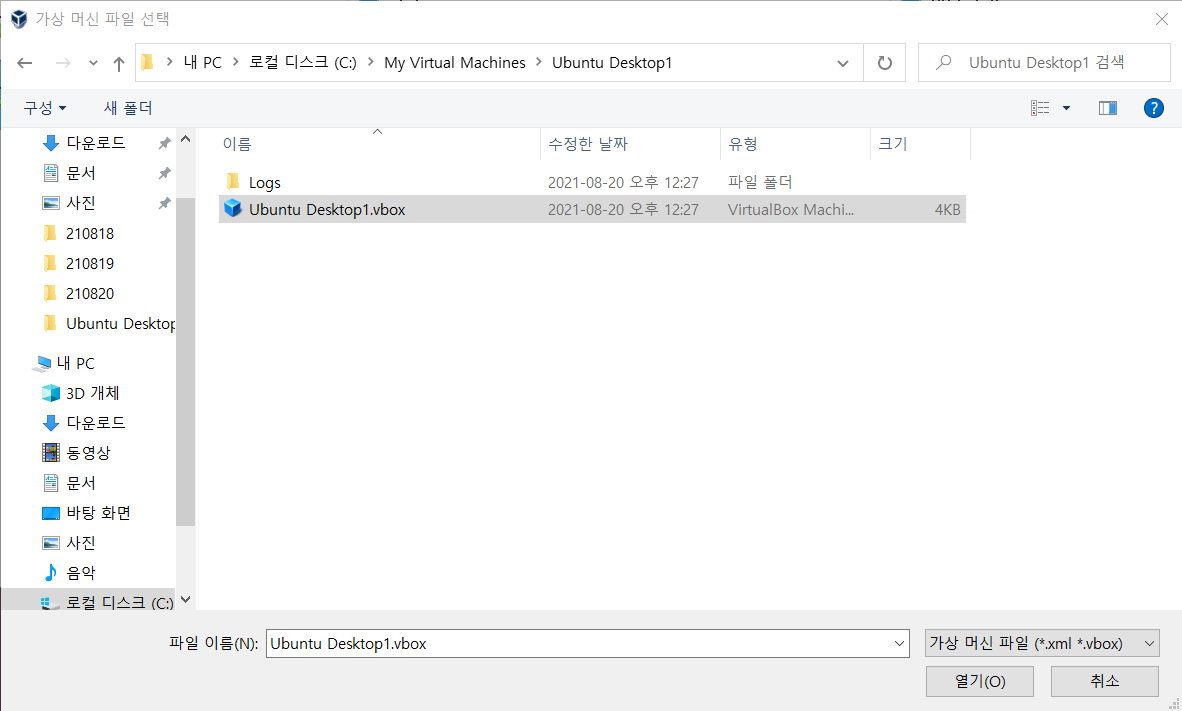Screen dimensions: 1182x711
Task: Expand chevron after 내 PC breadcrumb
Action: point(236,63)
